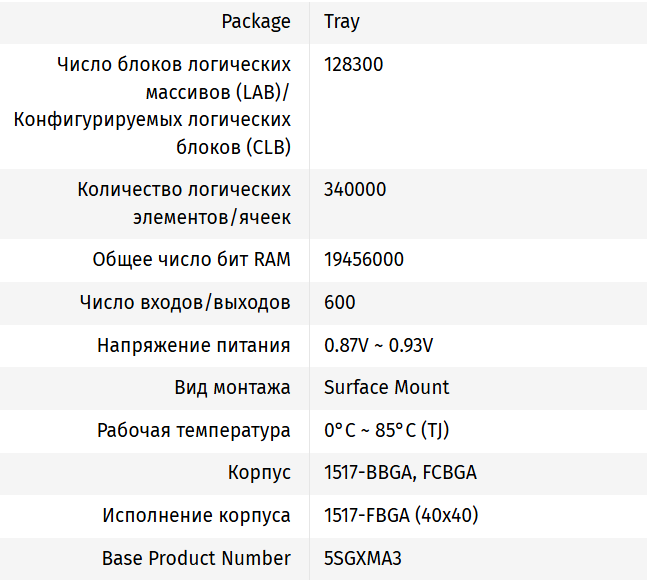Select the 600 inputs/outputs value

point(340,302)
